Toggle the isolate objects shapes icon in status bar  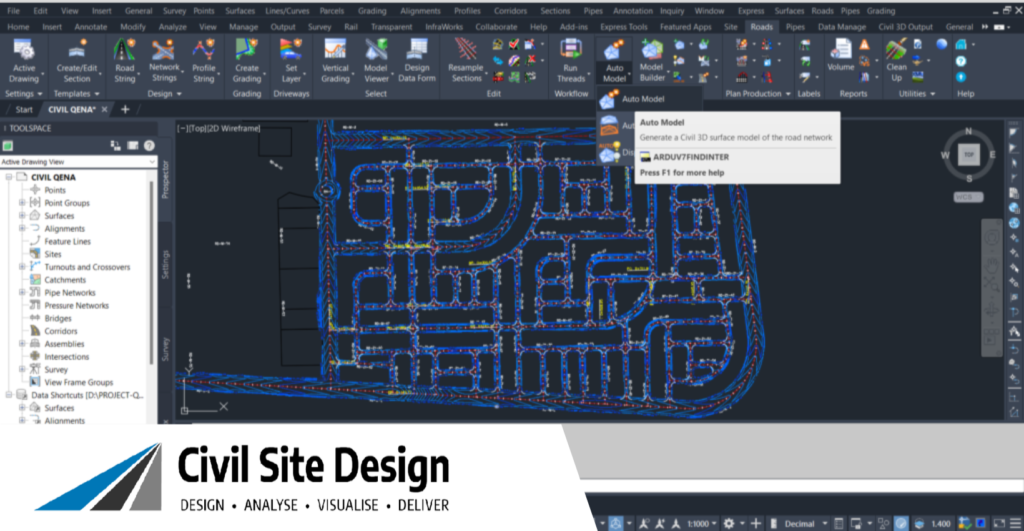click(x=884, y=523)
